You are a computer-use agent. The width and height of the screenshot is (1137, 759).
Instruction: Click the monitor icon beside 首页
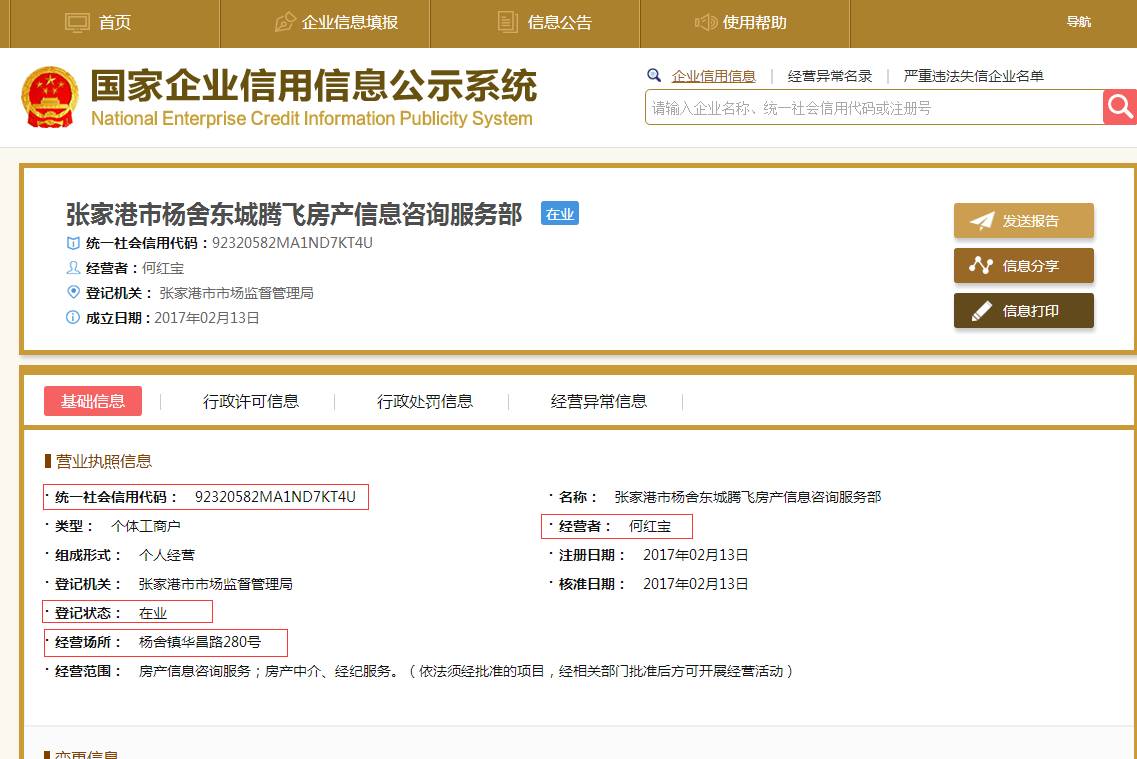pos(77,22)
